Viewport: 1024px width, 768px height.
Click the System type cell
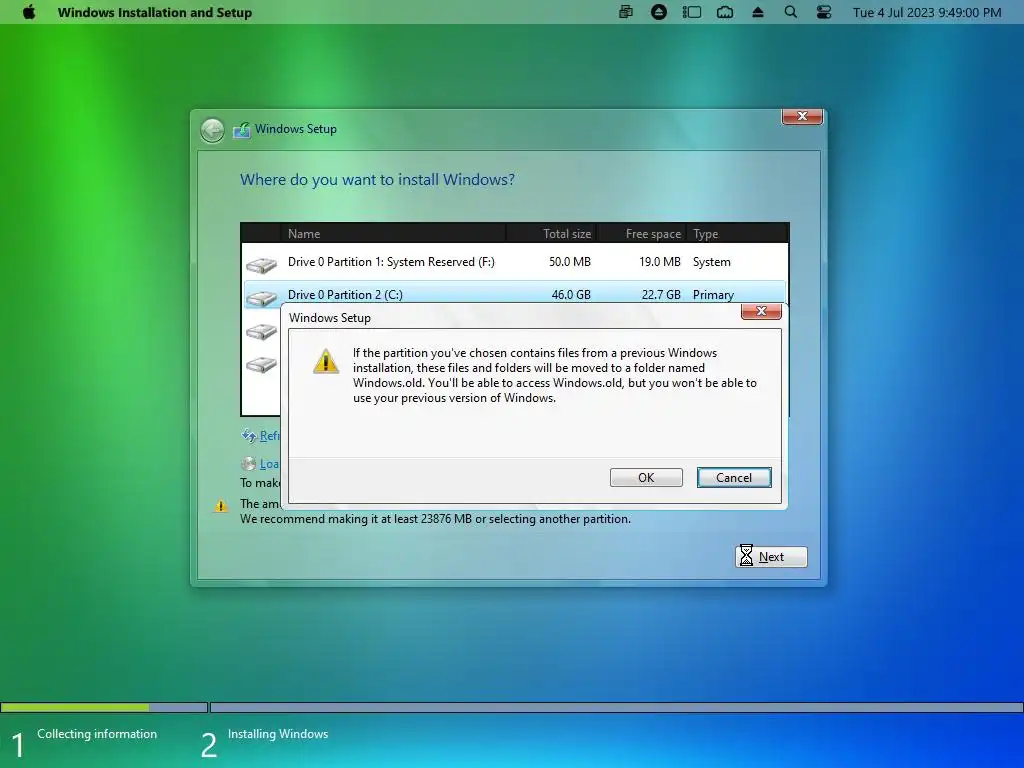712,262
